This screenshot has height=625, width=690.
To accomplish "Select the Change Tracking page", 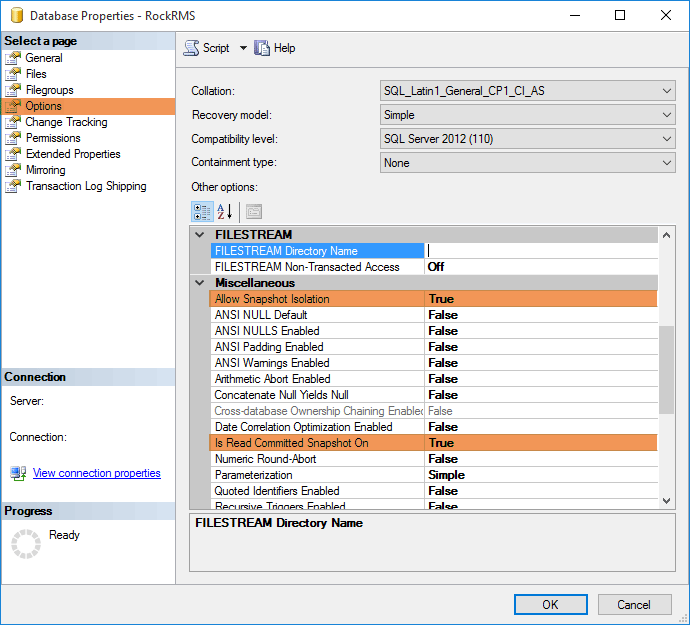I will click(x=66, y=122).
